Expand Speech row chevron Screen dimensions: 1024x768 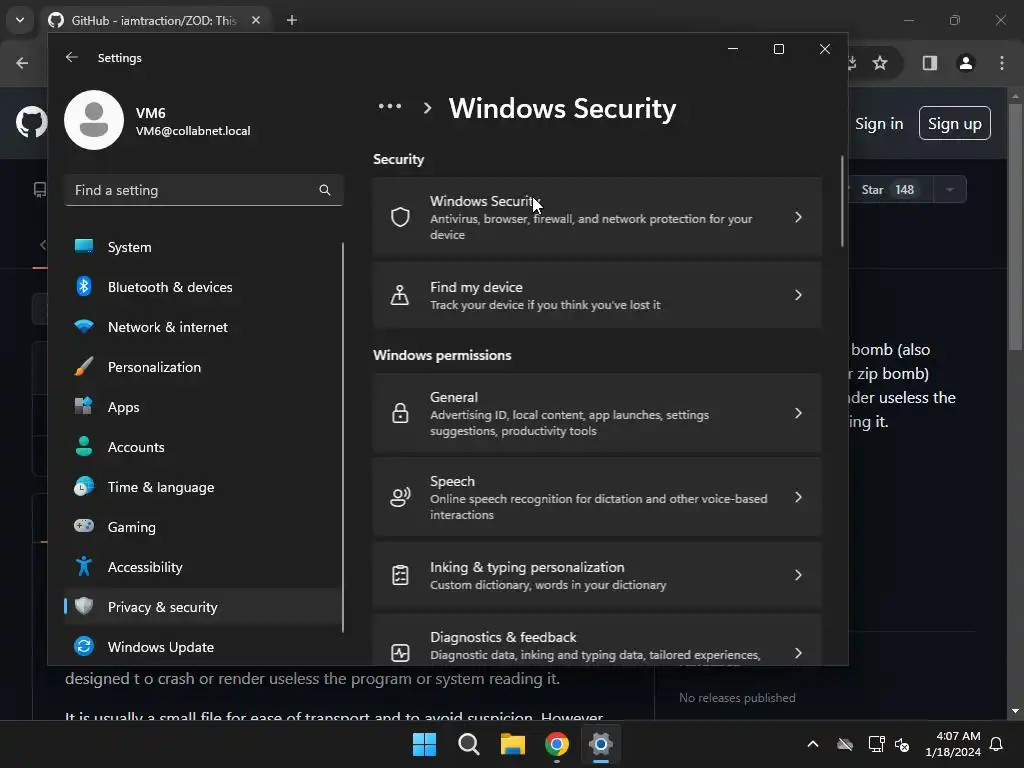pos(798,497)
